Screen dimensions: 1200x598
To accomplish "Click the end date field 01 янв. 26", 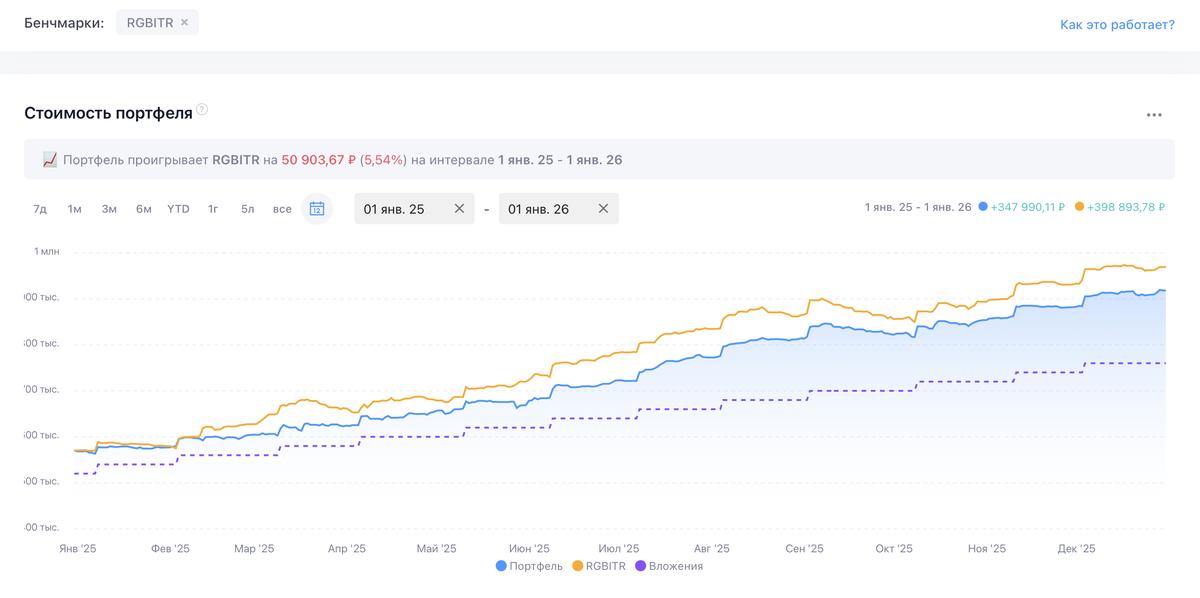I will (x=544, y=209).
